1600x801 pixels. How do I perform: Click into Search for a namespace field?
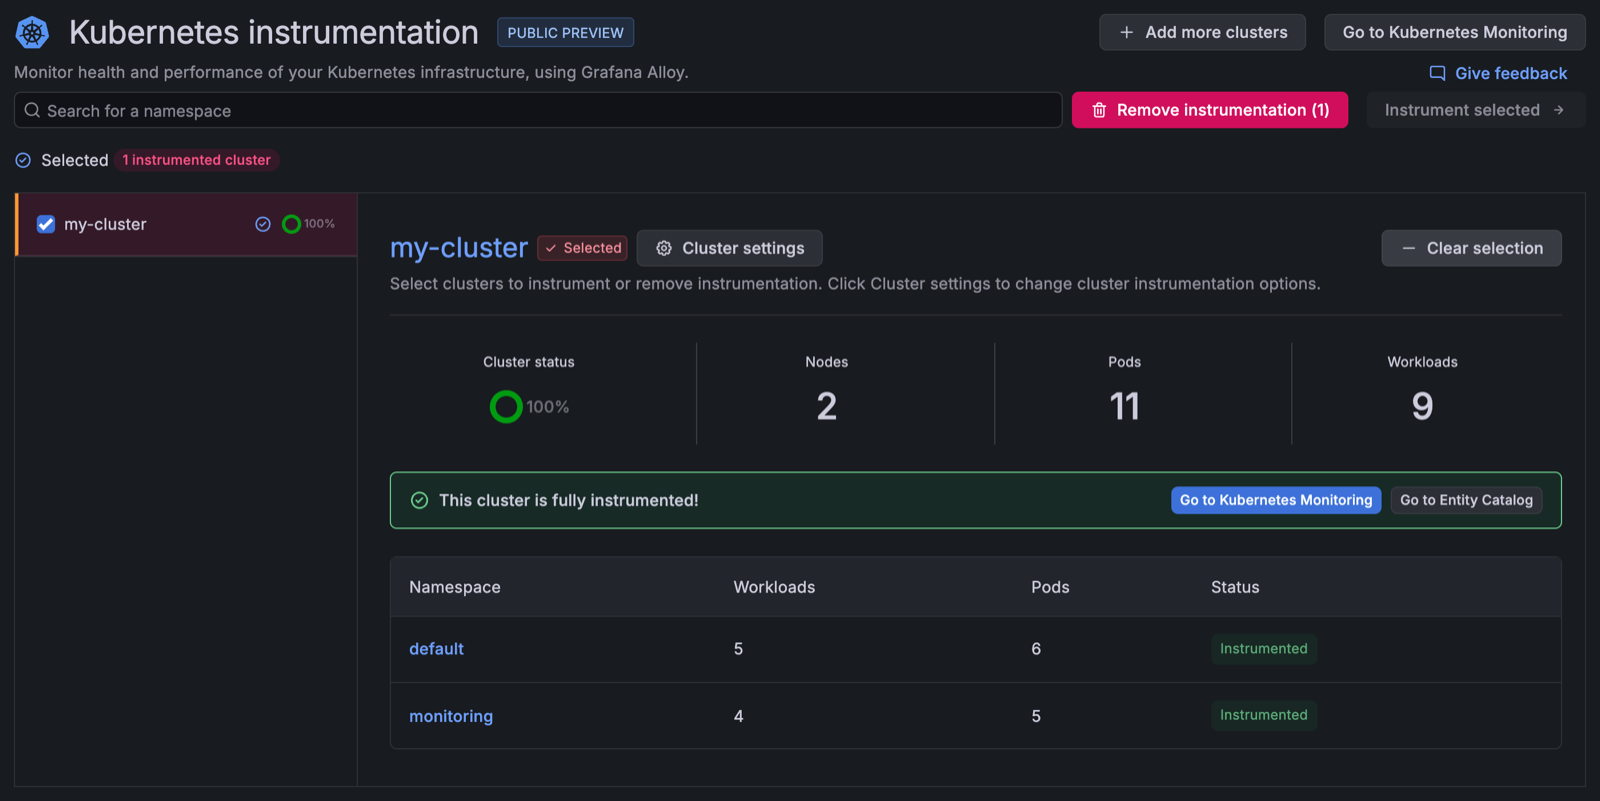tap(538, 110)
